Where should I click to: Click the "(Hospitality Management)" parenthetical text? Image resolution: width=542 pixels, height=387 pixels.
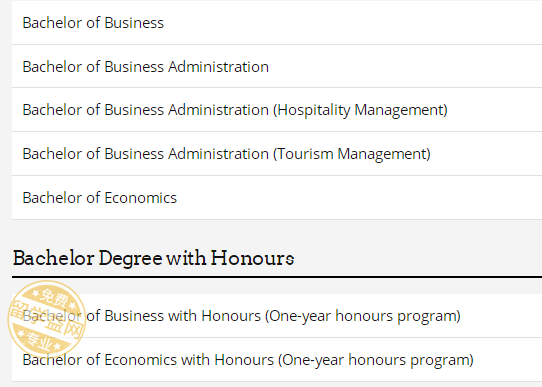point(360,111)
